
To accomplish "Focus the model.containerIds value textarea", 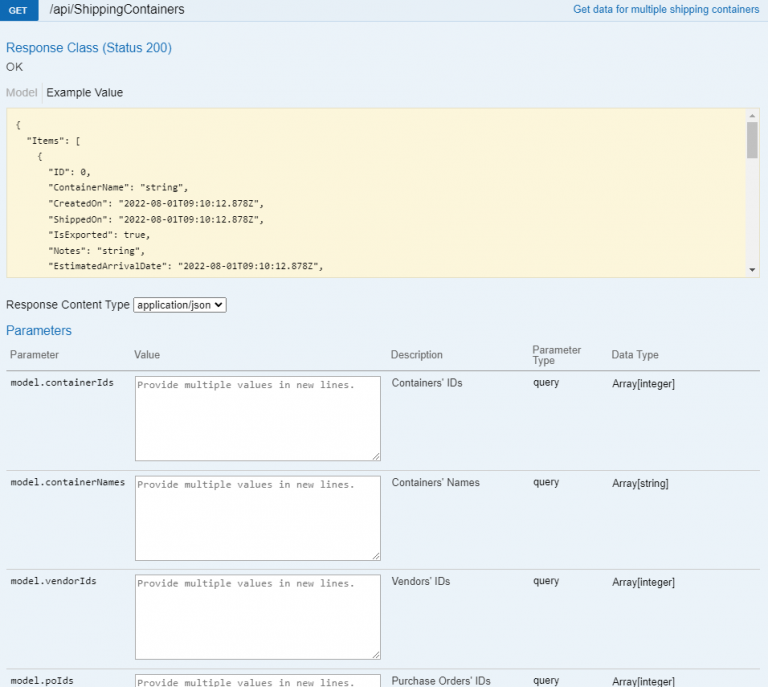I will [258, 419].
